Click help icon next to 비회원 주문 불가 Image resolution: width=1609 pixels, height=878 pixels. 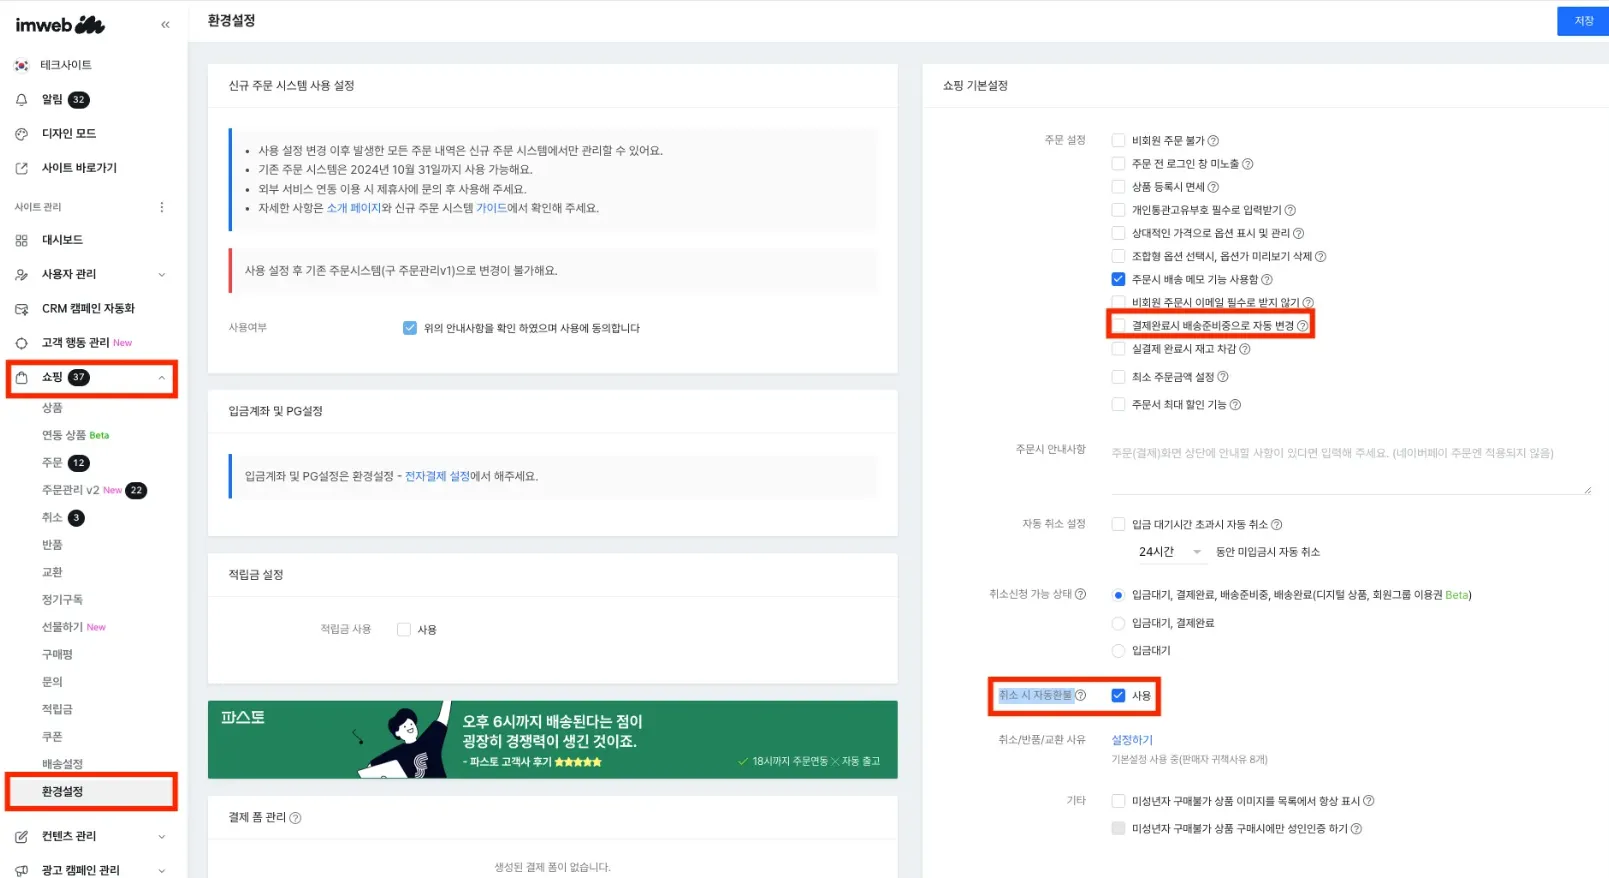1213,141
